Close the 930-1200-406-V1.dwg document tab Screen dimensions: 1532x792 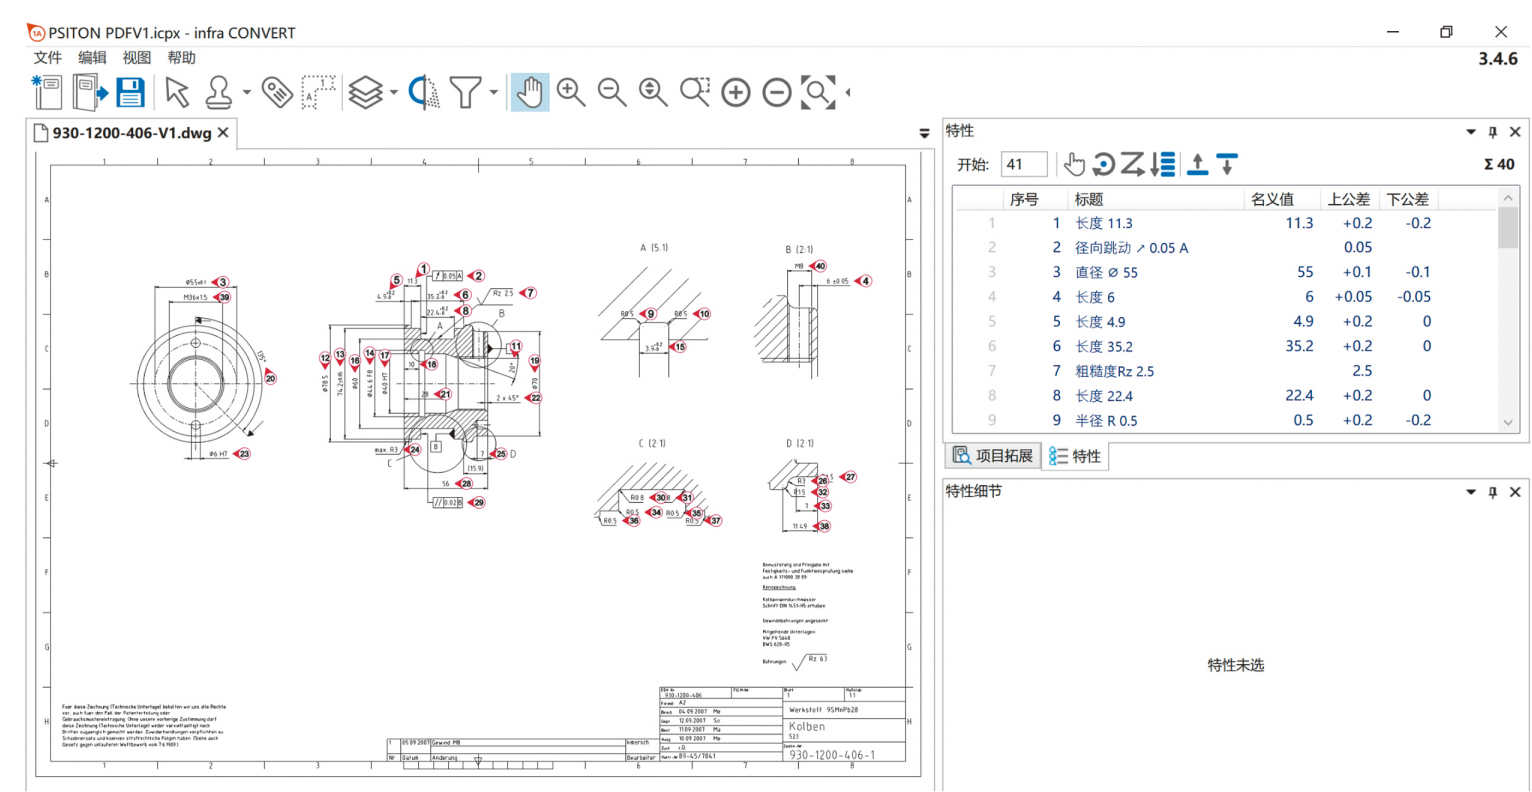[223, 132]
